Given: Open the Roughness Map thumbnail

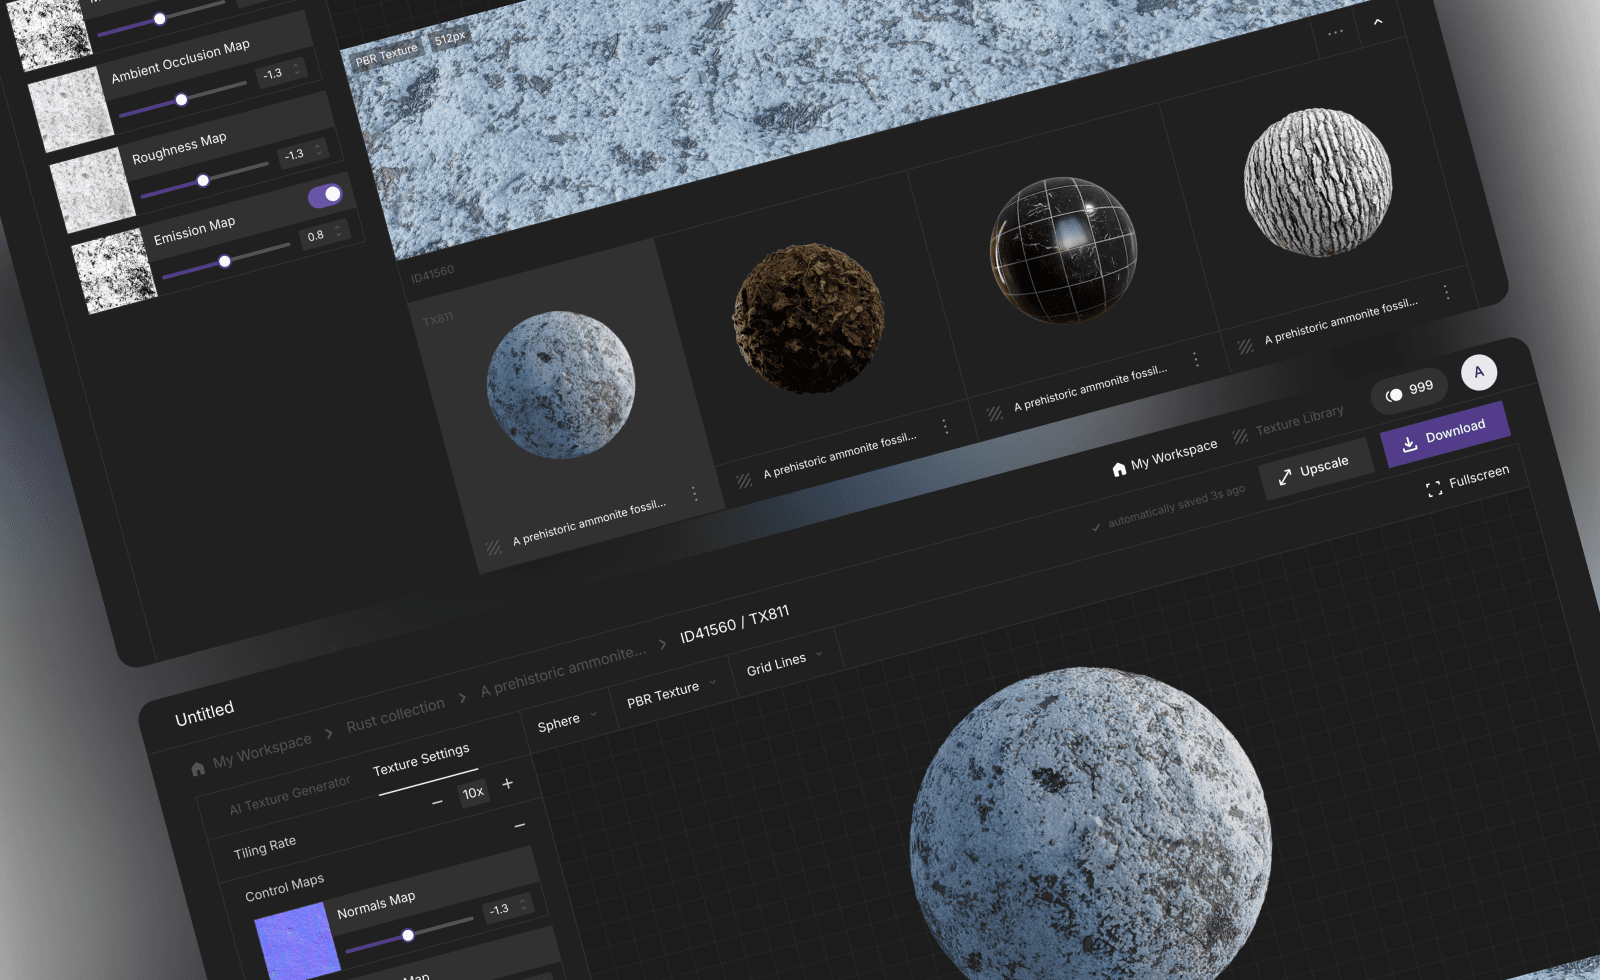Looking at the screenshot, I should (92, 191).
